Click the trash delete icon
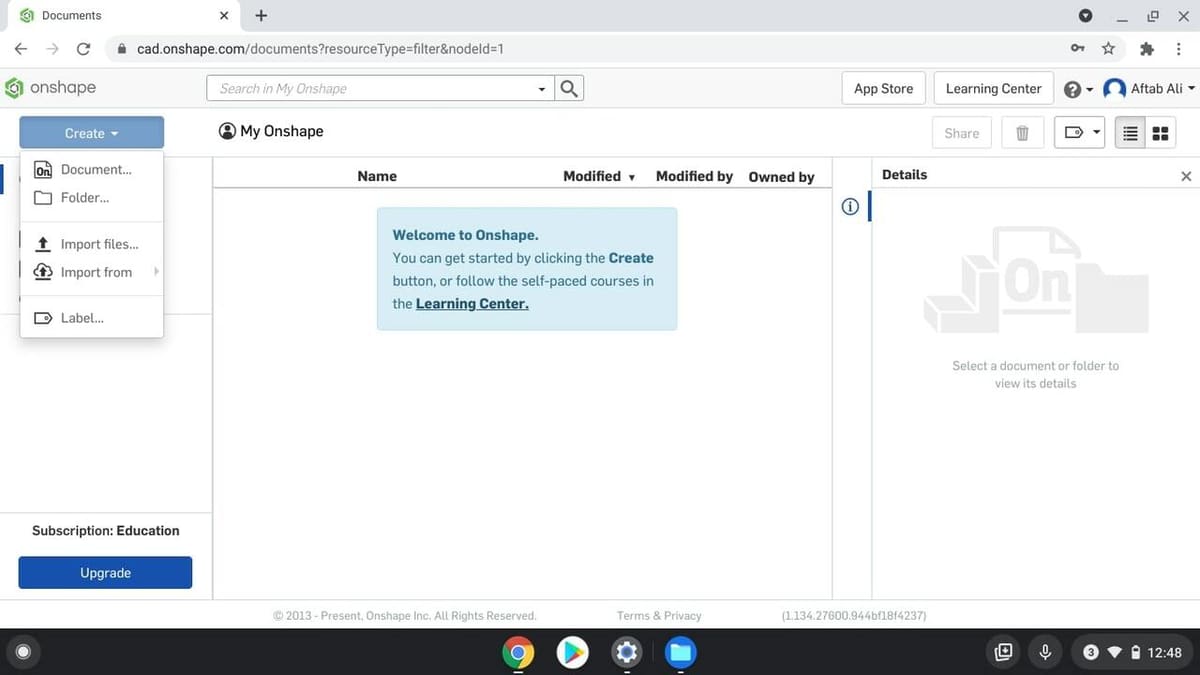The height and width of the screenshot is (675, 1200). pyautogui.click(x=1022, y=133)
